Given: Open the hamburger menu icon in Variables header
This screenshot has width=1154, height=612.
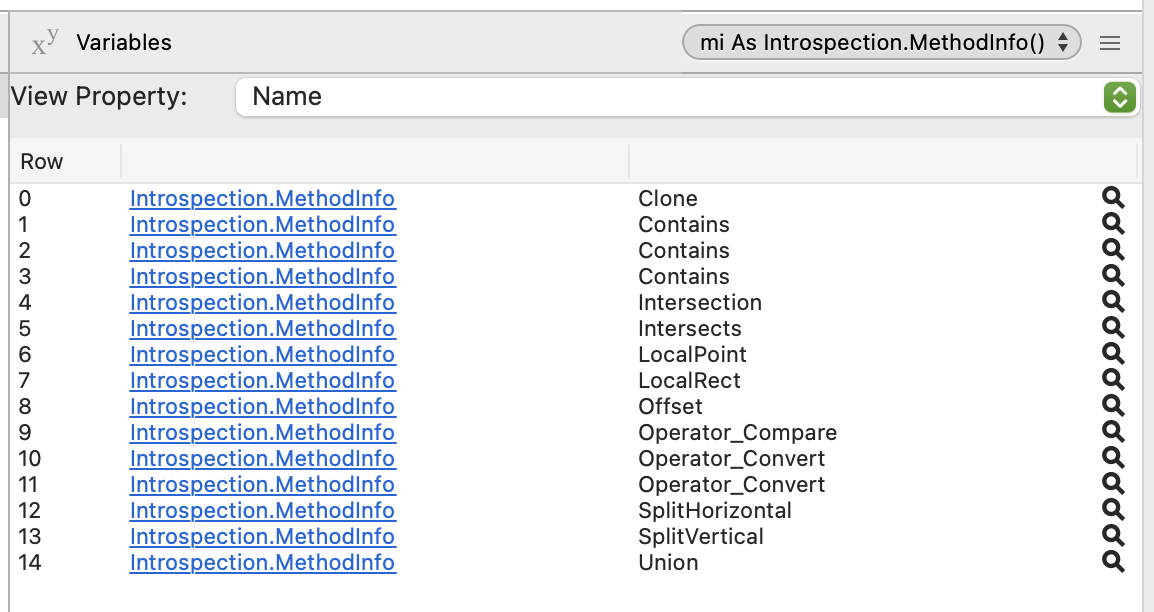Looking at the screenshot, I should [1110, 43].
